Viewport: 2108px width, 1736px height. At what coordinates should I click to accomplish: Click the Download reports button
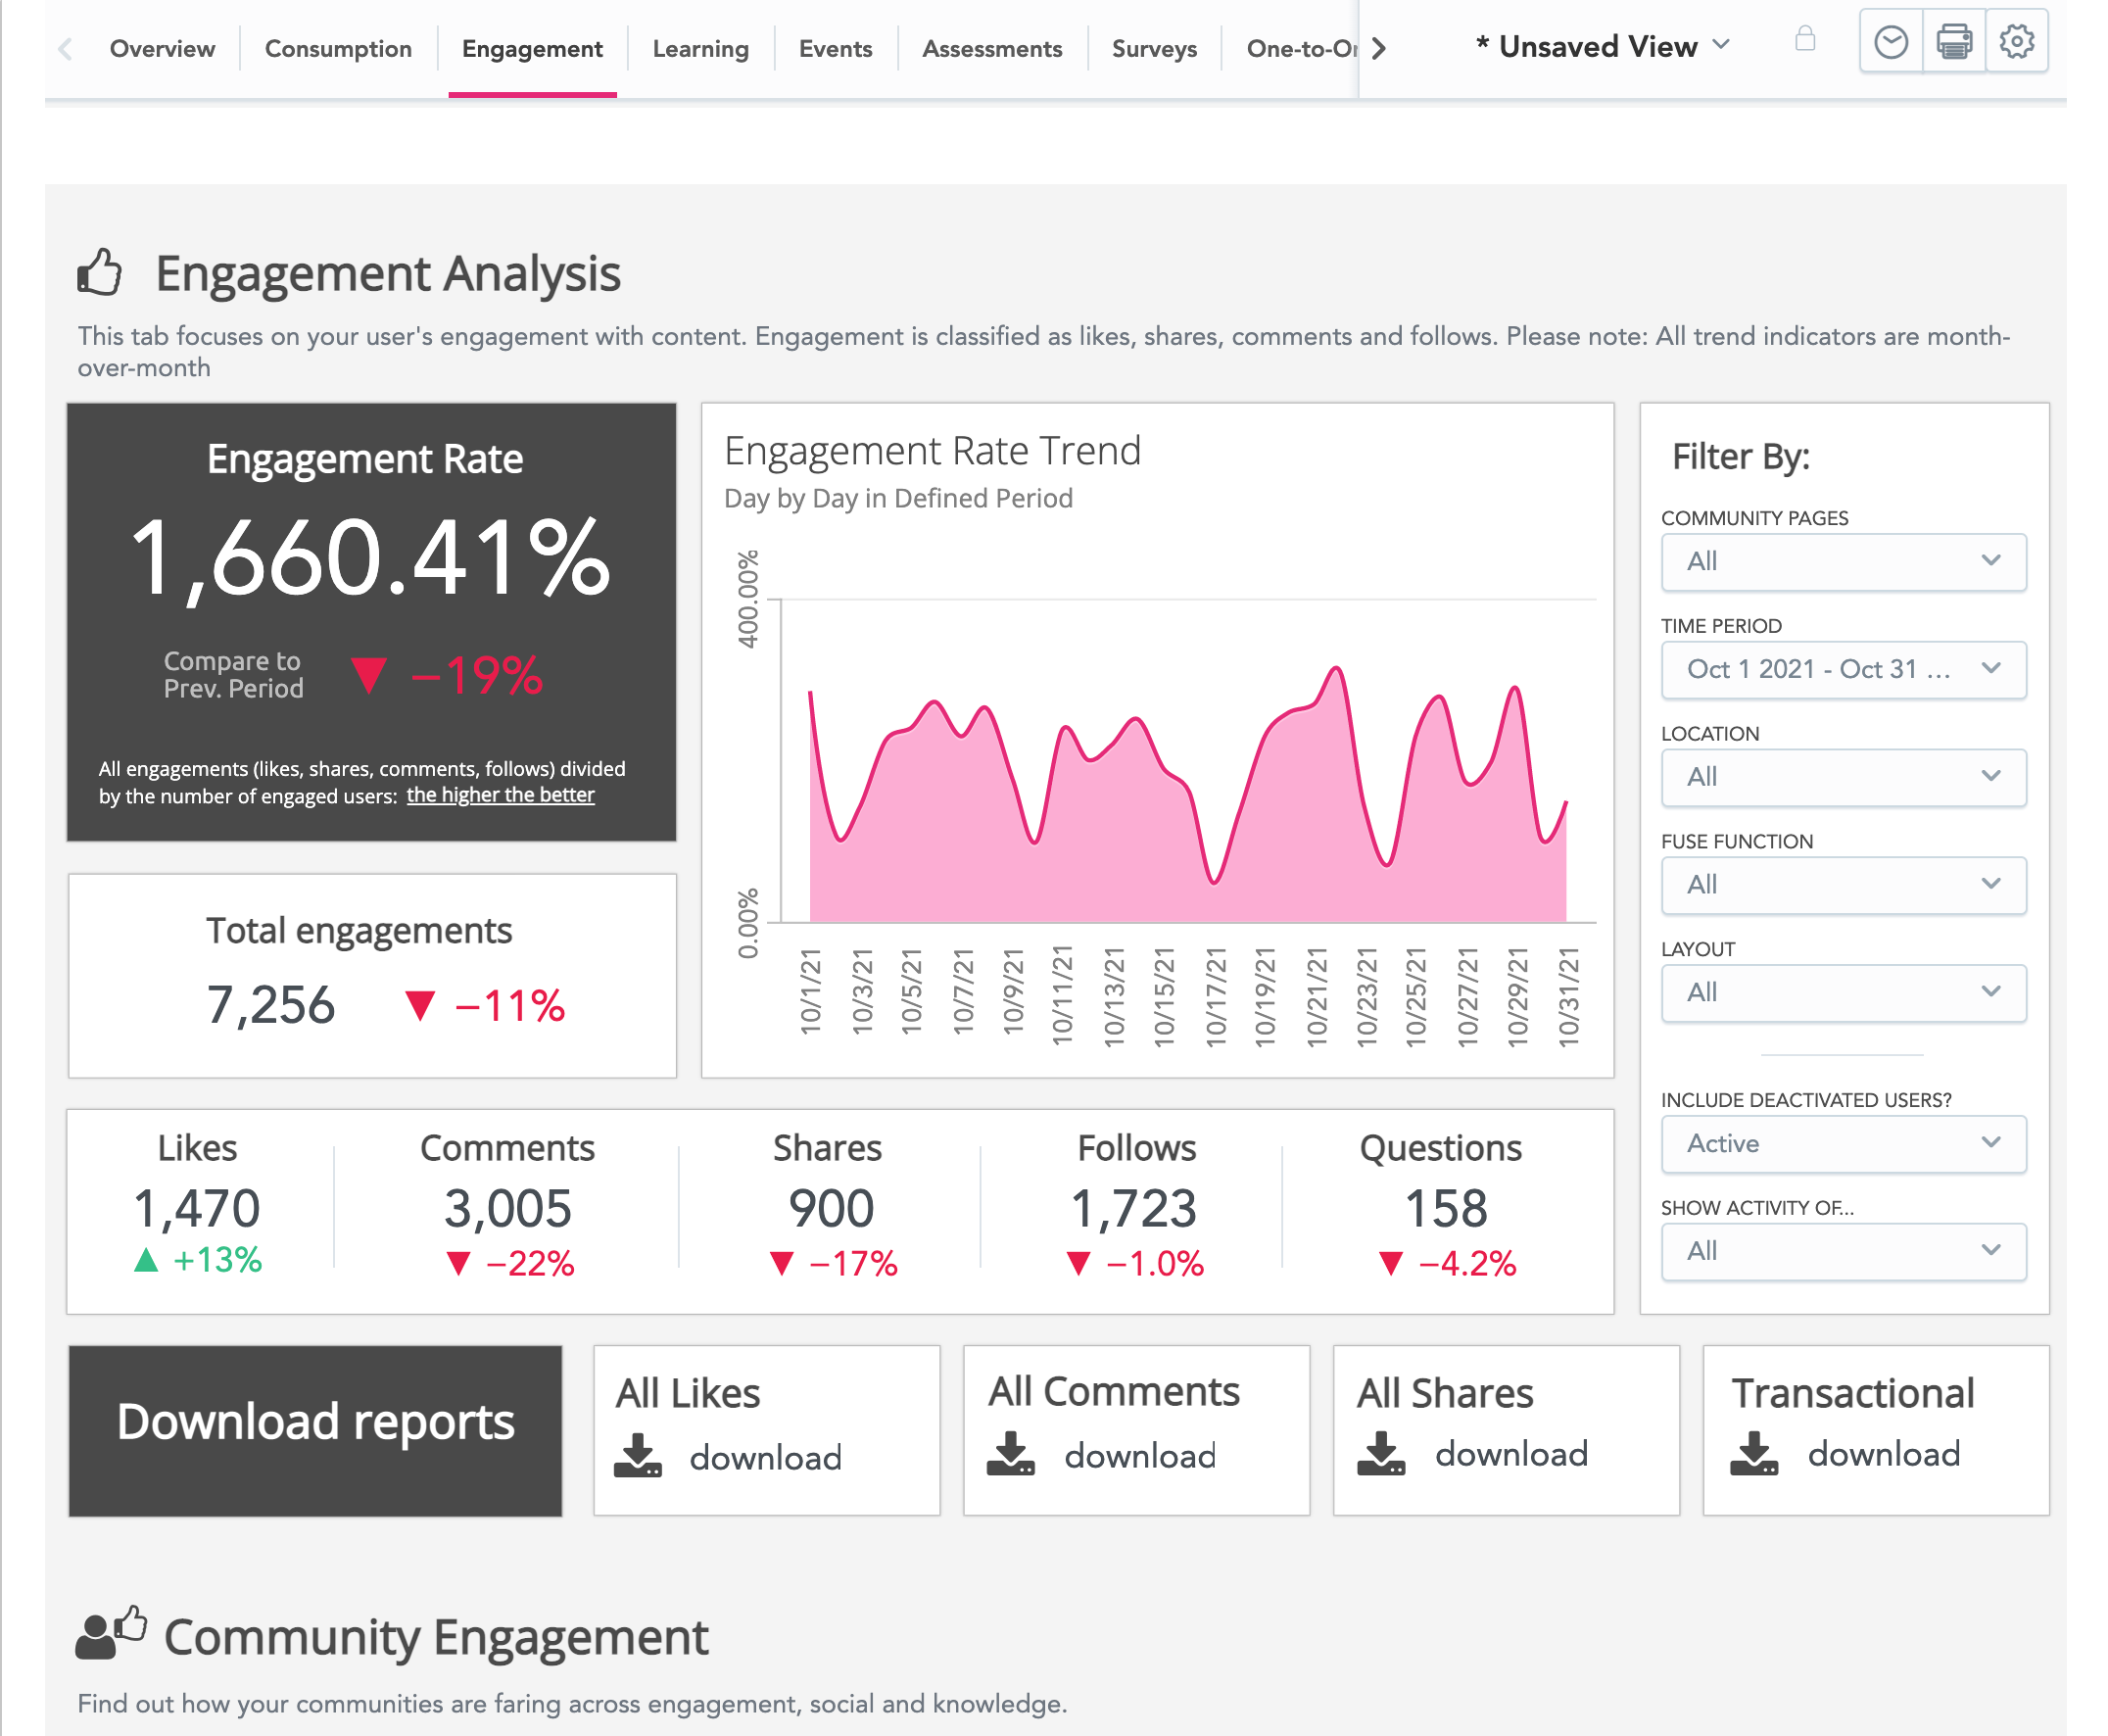point(315,1430)
